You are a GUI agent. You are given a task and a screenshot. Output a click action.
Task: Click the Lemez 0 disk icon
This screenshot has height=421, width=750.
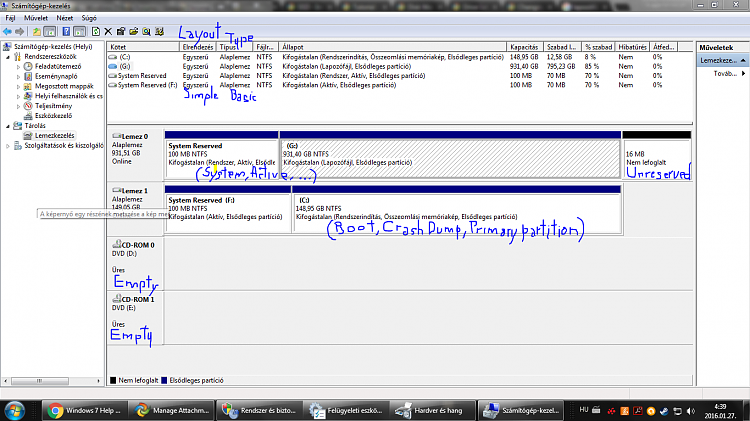pos(116,136)
